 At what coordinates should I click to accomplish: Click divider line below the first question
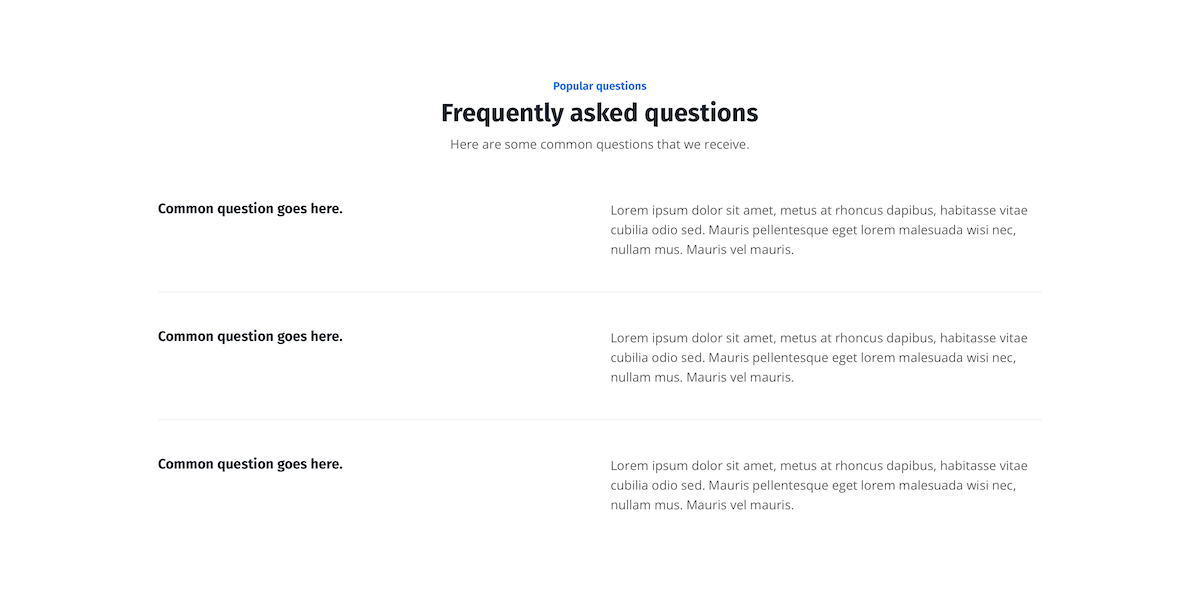(x=599, y=292)
